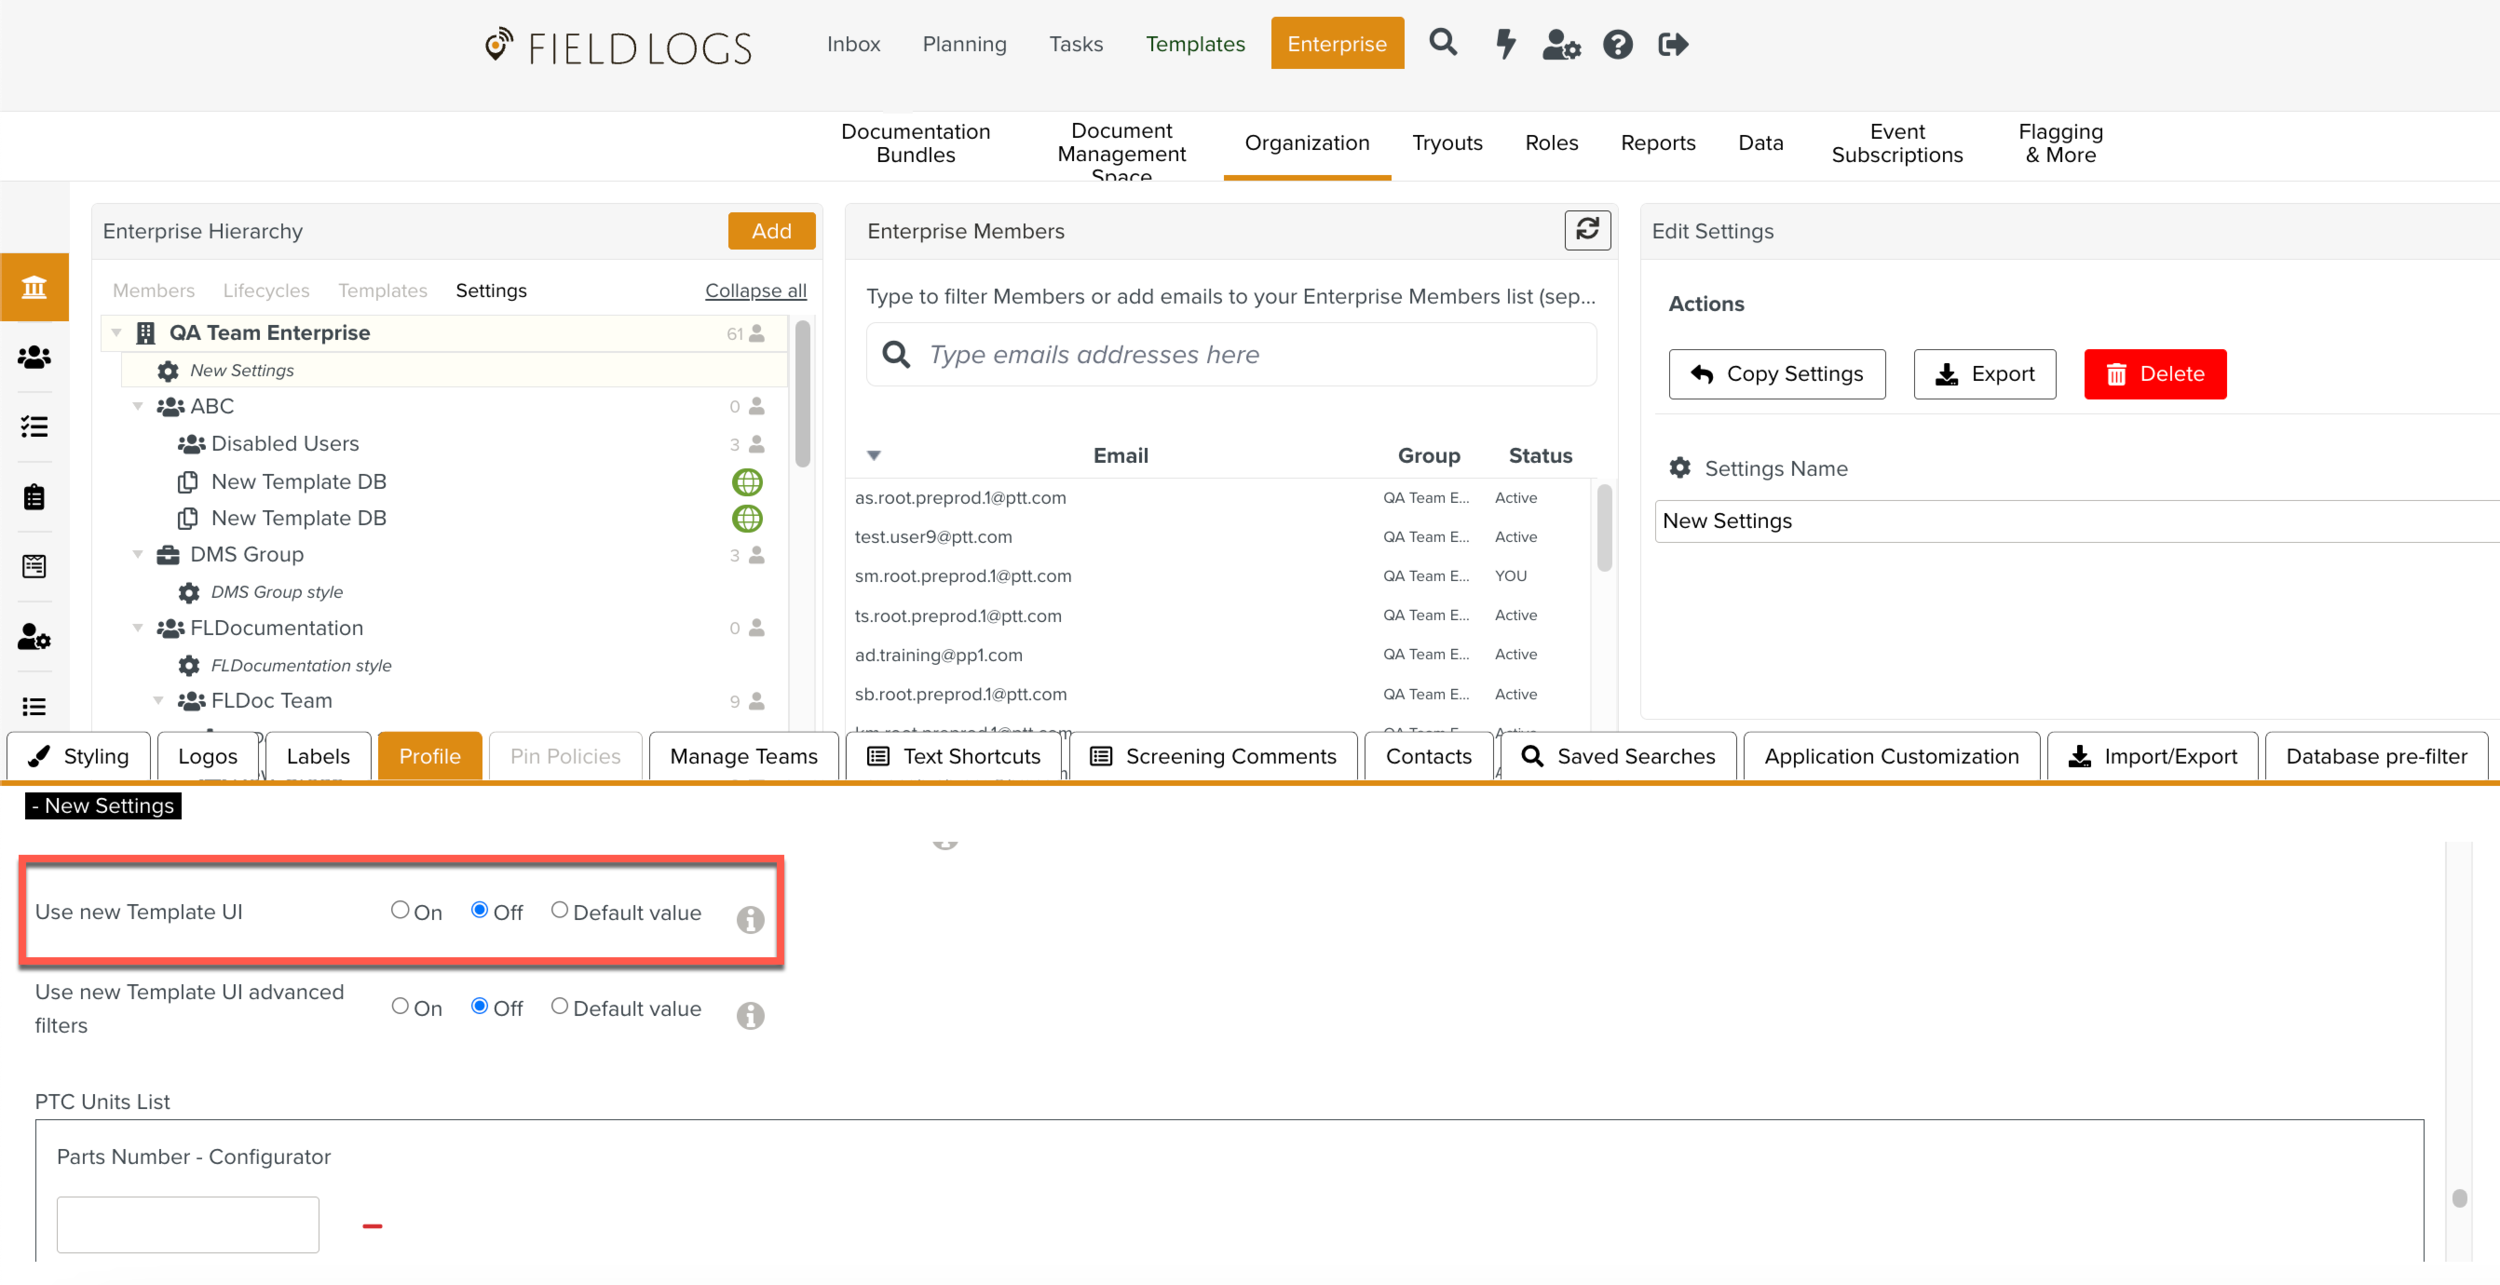
Task: Click info icon for Use new Template UI
Action: [x=750, y=920]
